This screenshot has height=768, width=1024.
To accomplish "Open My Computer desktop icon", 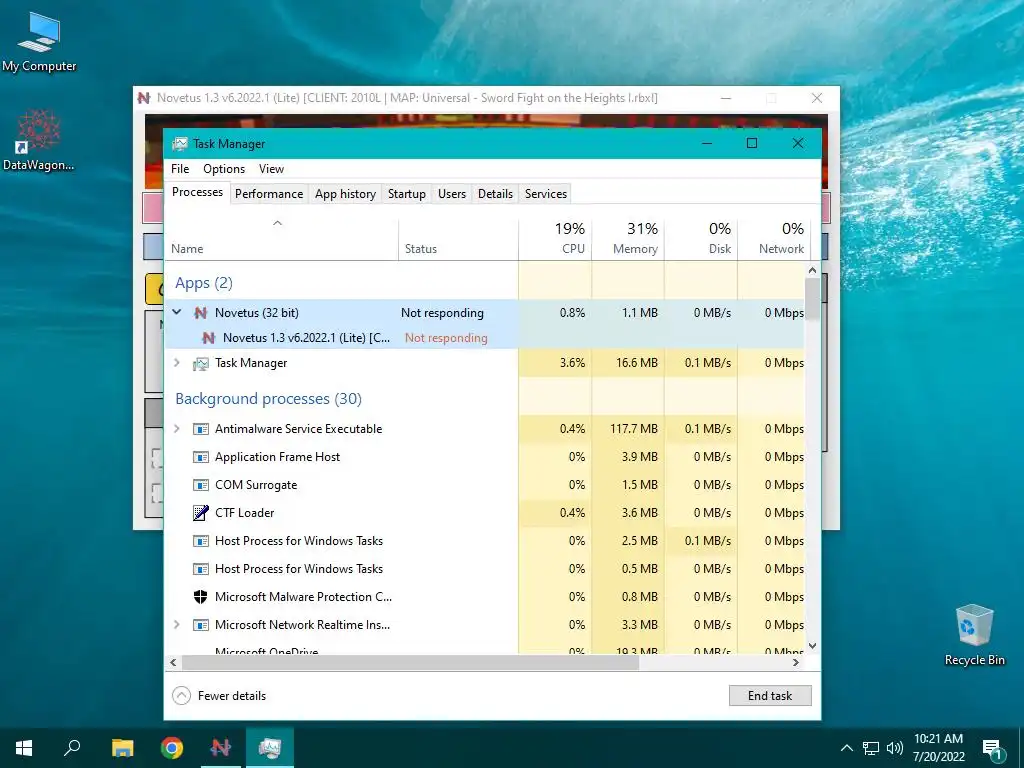I will click(39, 40).
